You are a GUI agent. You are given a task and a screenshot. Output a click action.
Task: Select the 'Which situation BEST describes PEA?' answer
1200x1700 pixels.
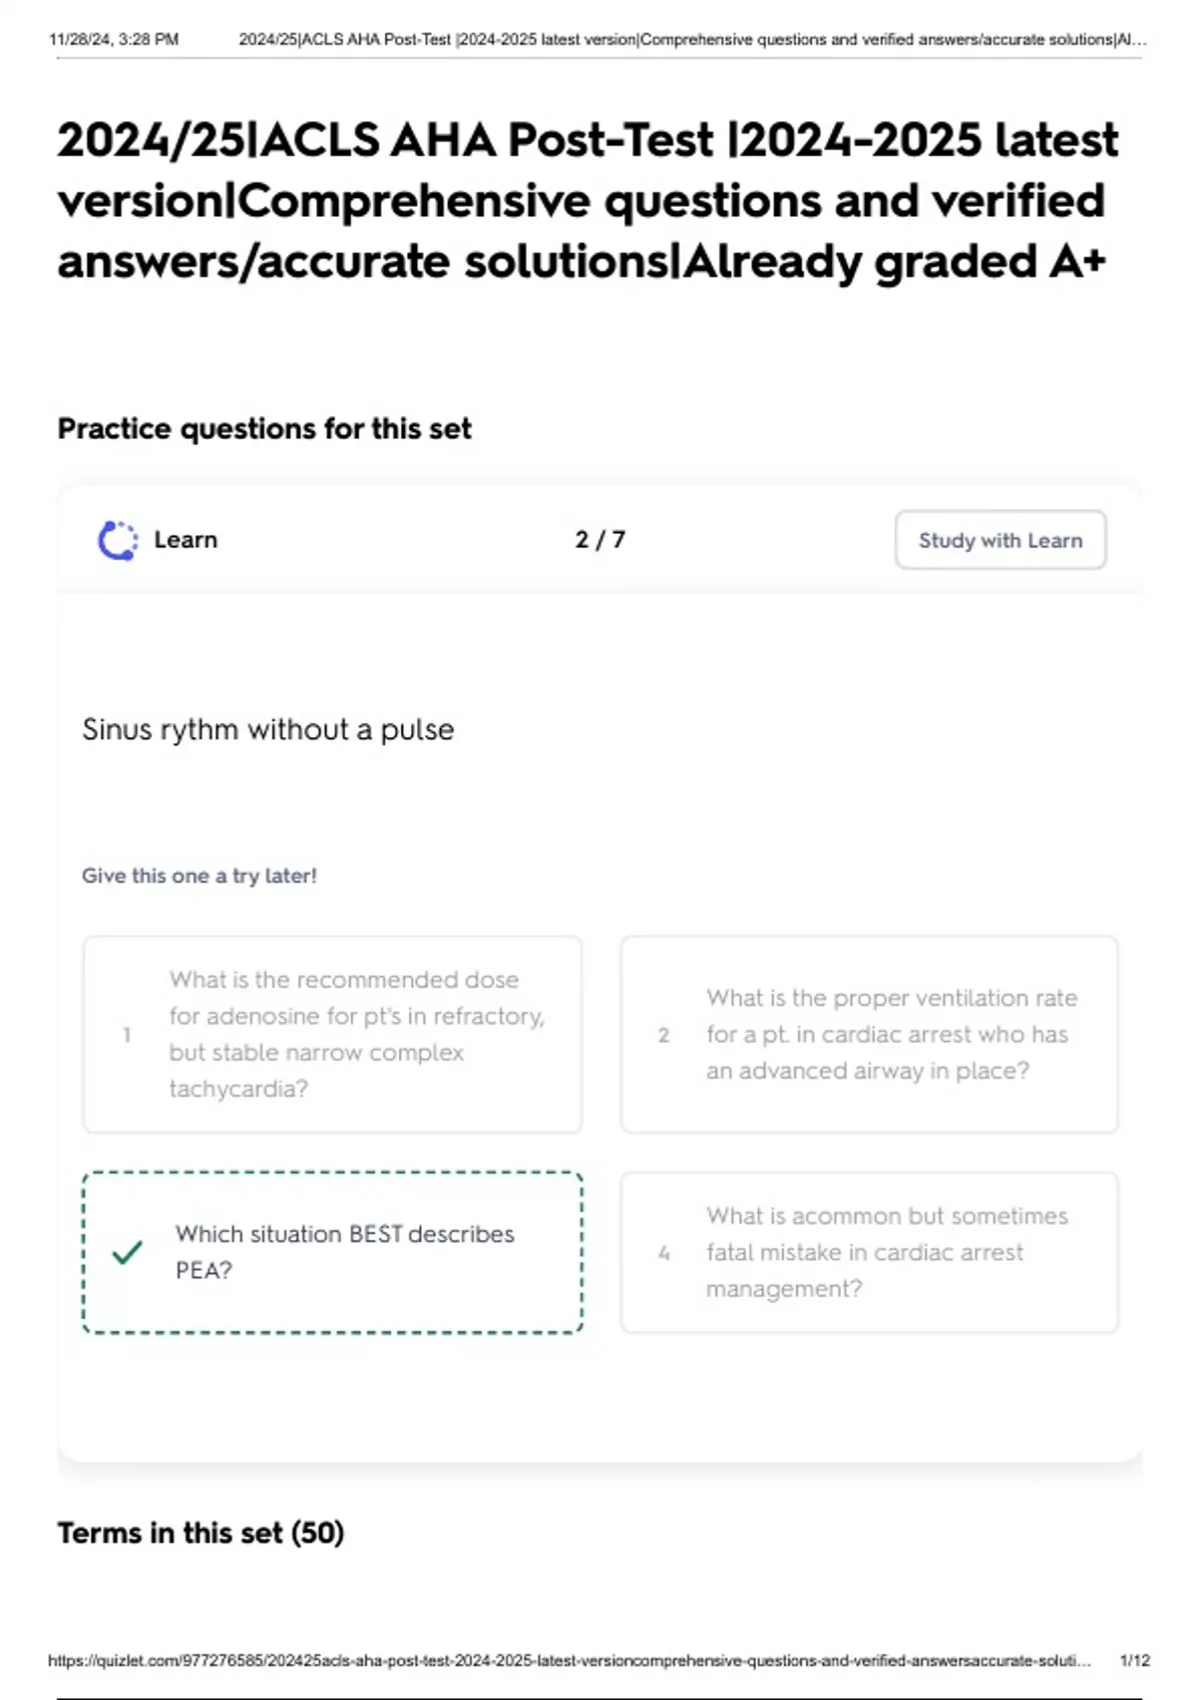coord(344,1252)
